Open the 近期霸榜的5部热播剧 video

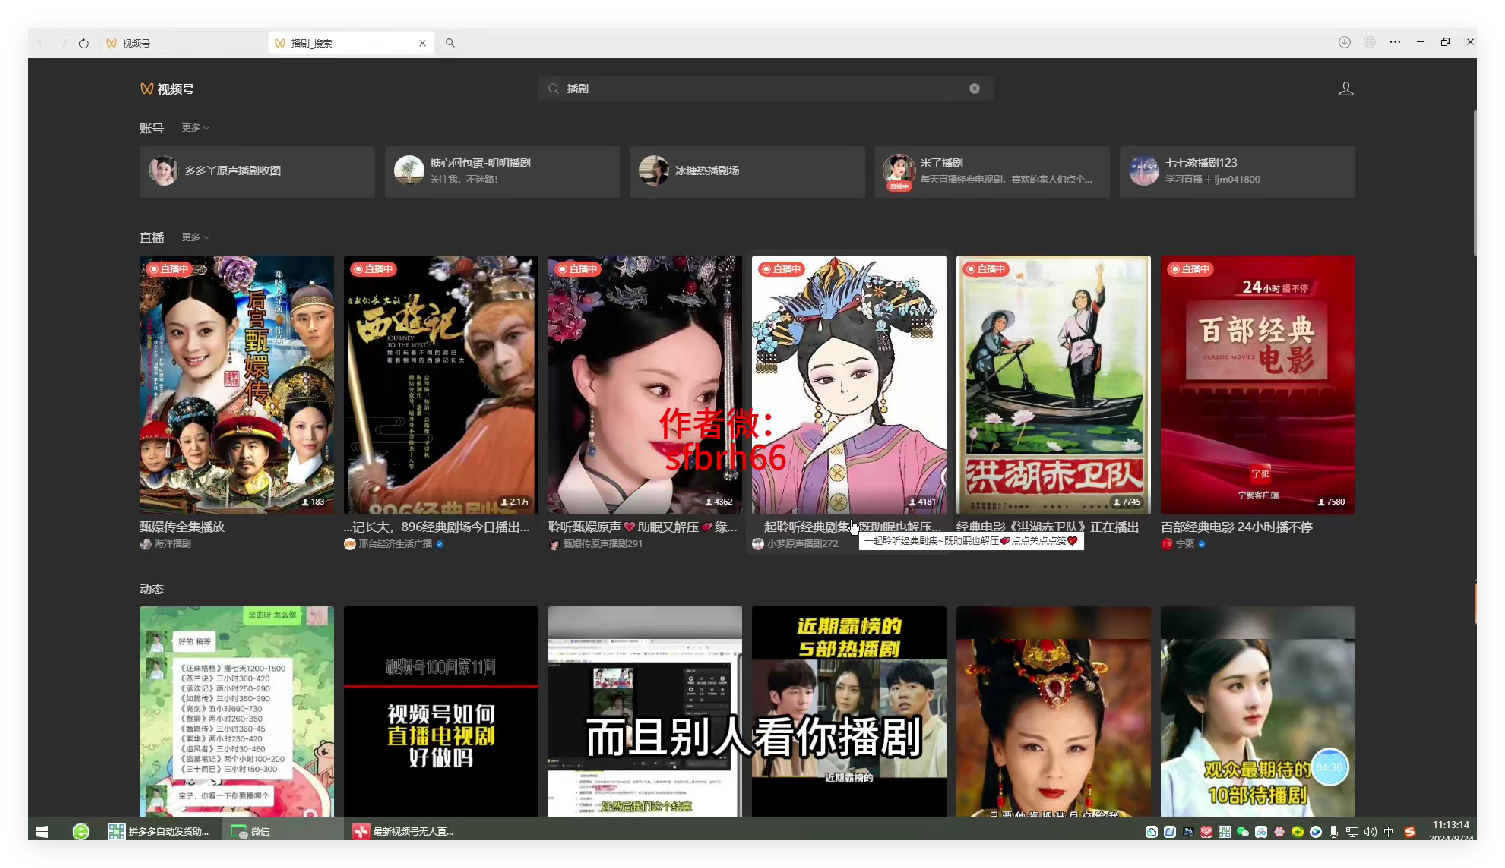click(849, 711)
